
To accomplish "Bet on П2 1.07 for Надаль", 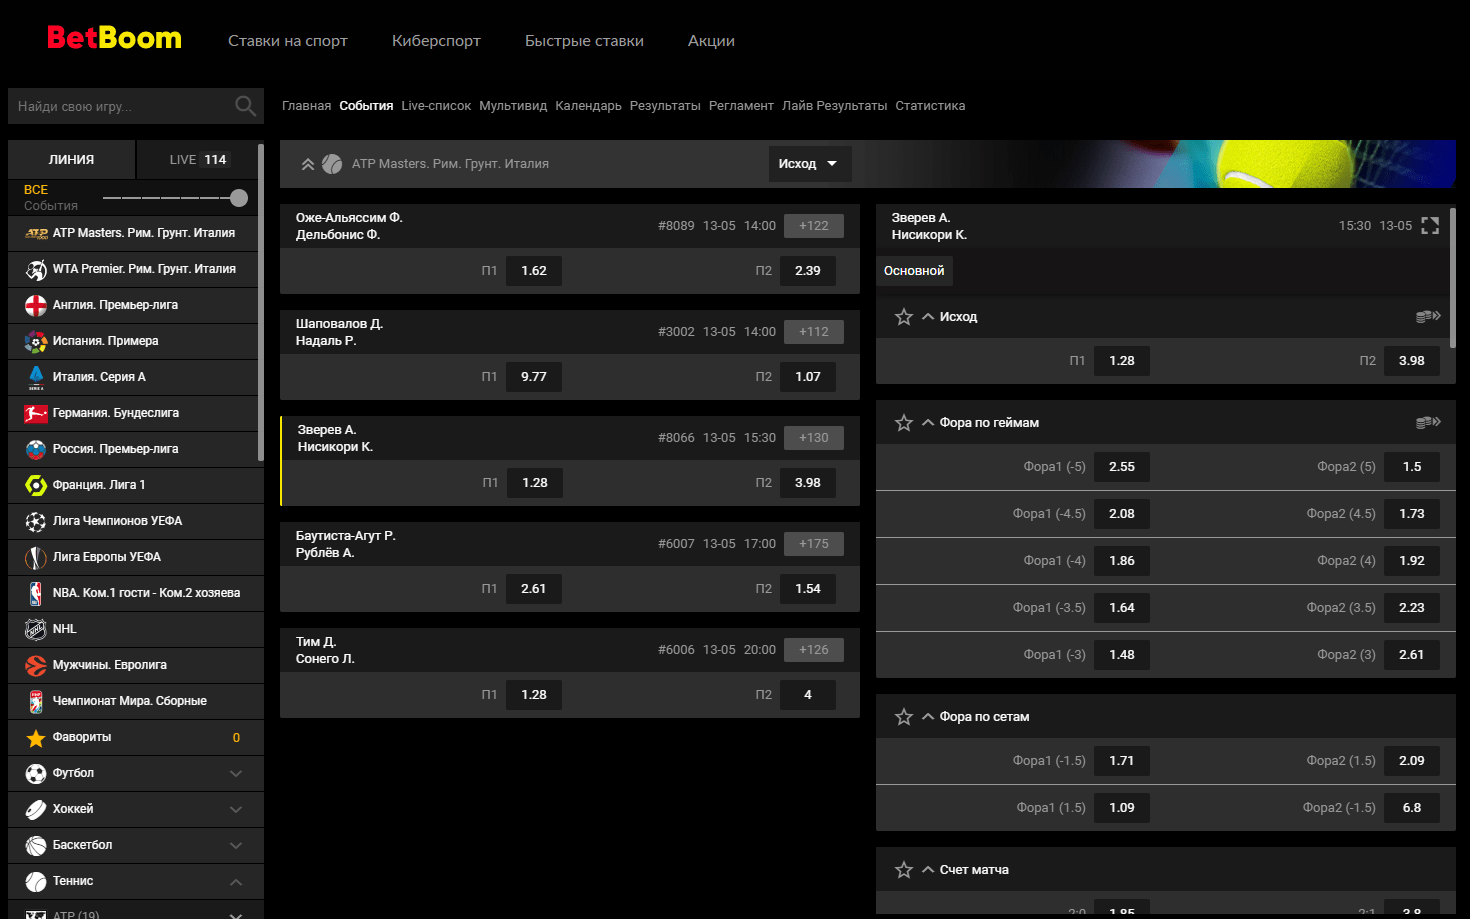I will pyautogui.click(x=808, y=377).
